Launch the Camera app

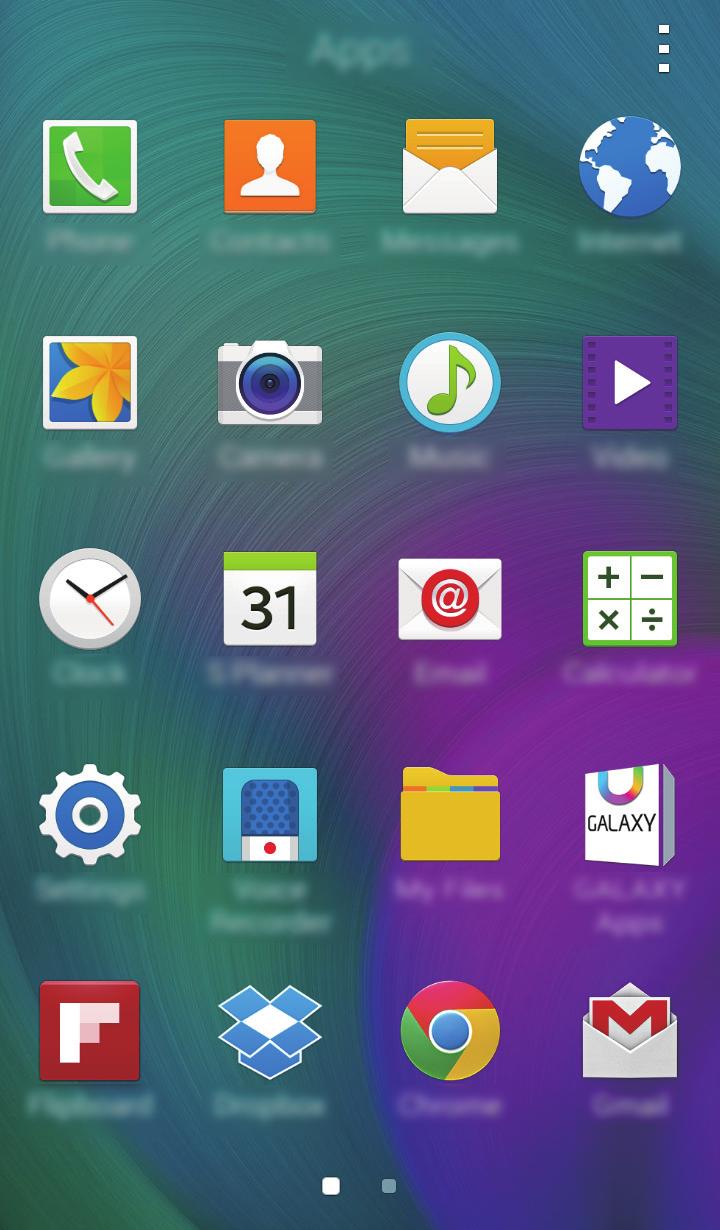tap(270, 382)
